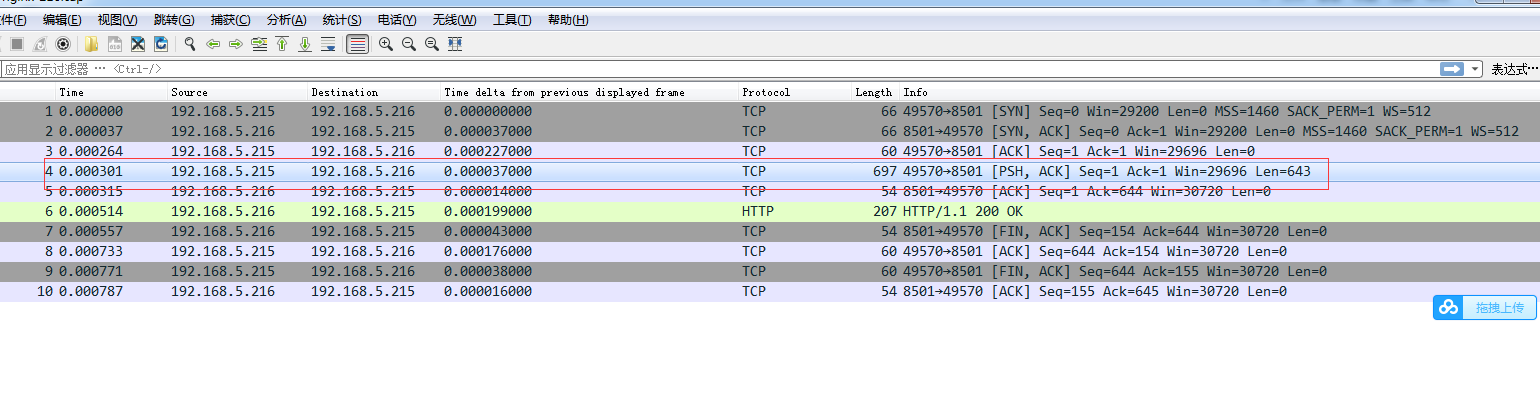The image size is (1540, 395).
Task: Click the HTTP protocol cell
Action: 758,211
